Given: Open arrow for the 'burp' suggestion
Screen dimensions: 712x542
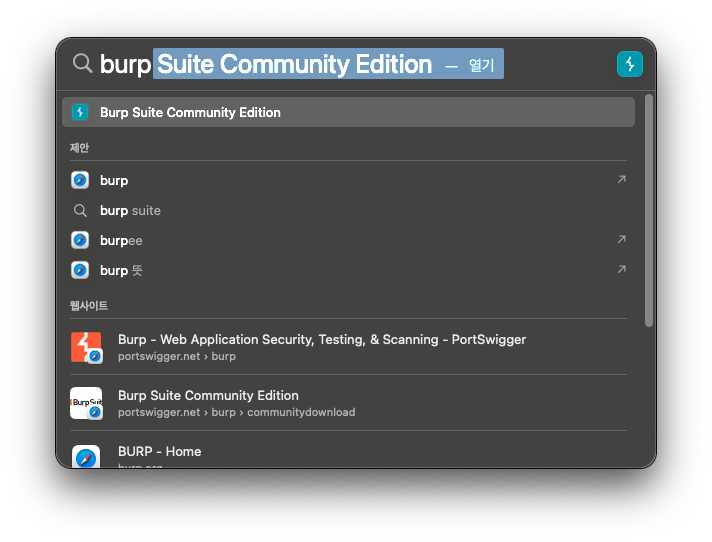Looking at the screenshot, I should tap(621, 180).
